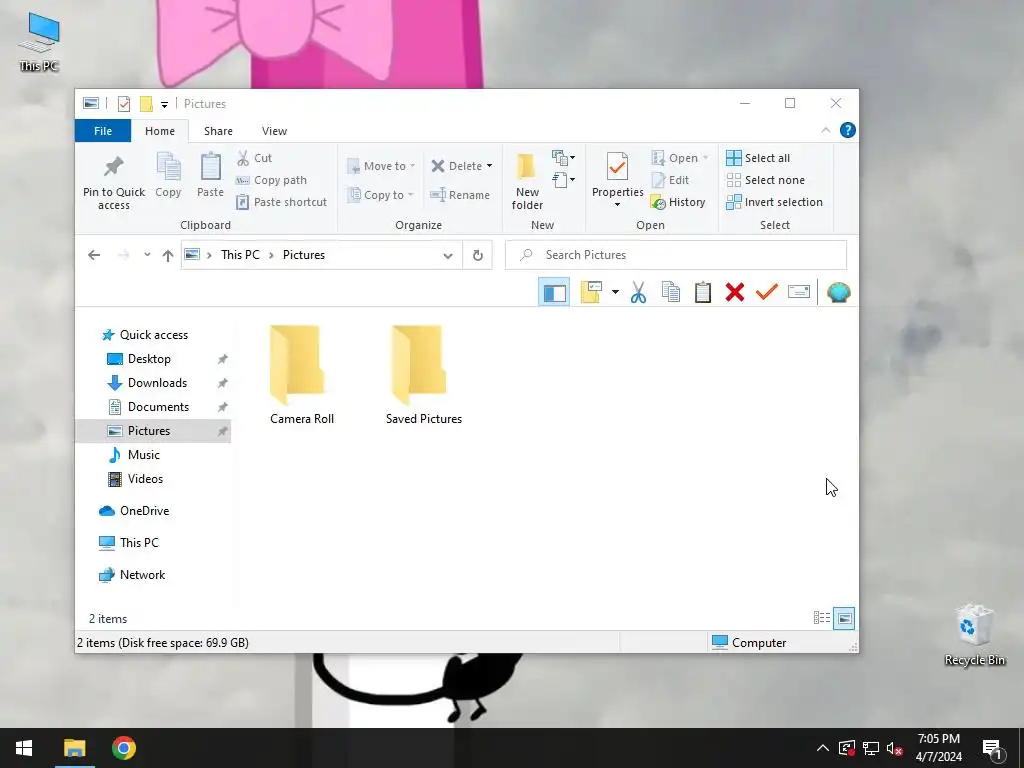Go up one folder level
This screenshot has width=1024, height=768.
coord(168,255)
